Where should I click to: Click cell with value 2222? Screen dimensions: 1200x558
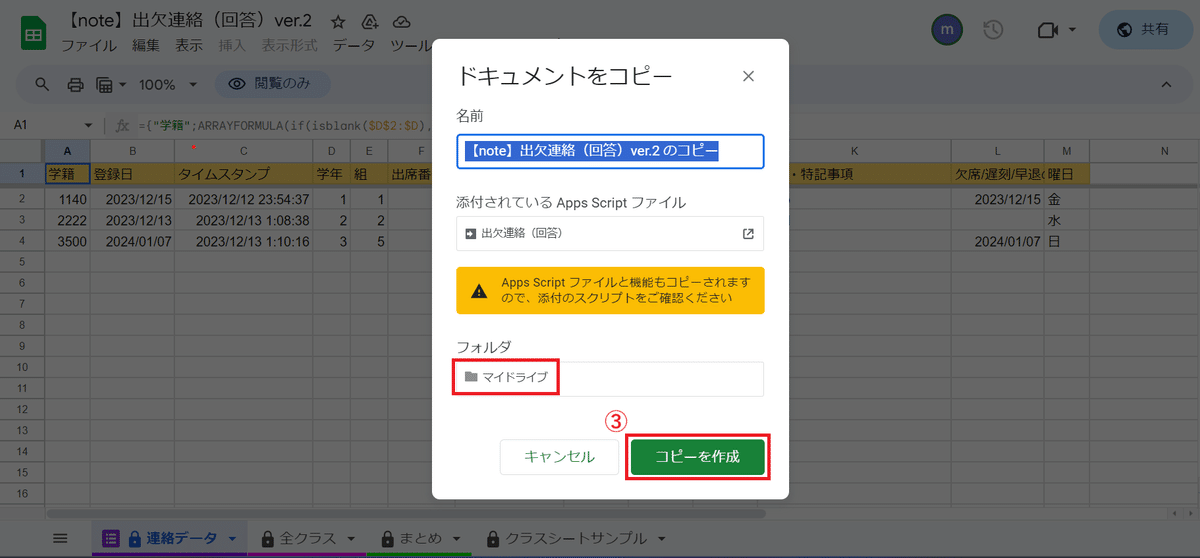67,220
